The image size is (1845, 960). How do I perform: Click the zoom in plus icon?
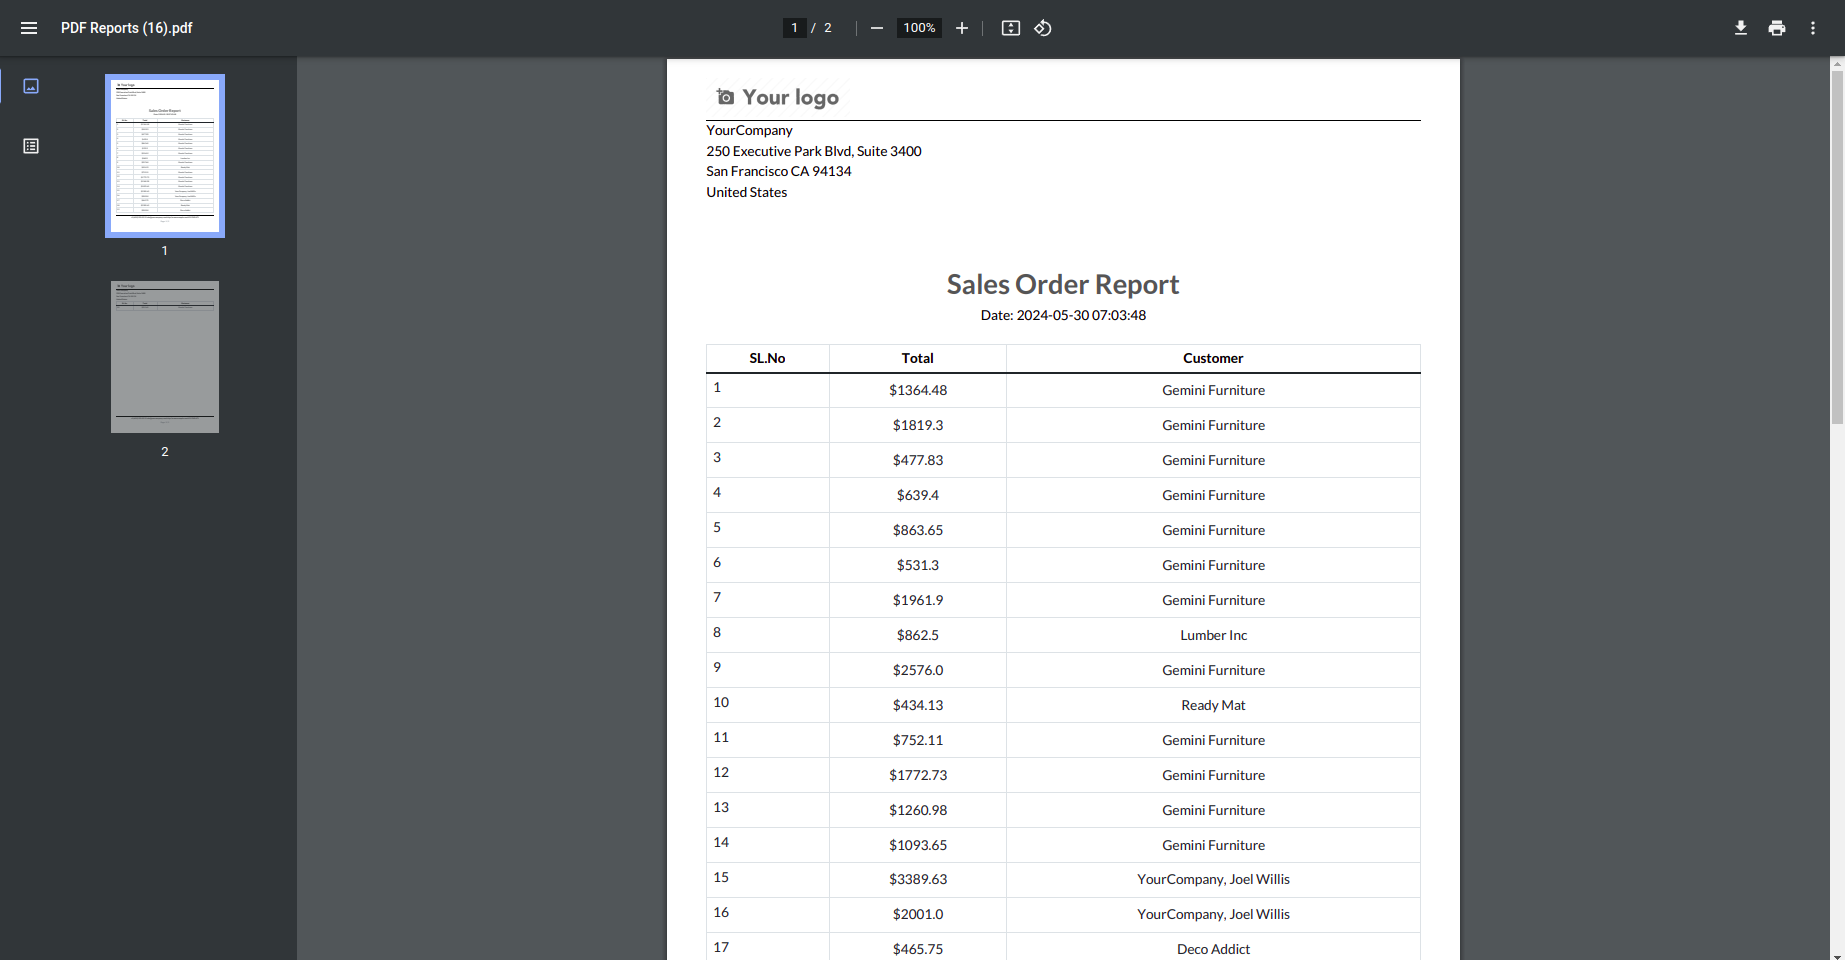(x=962, y=28)
